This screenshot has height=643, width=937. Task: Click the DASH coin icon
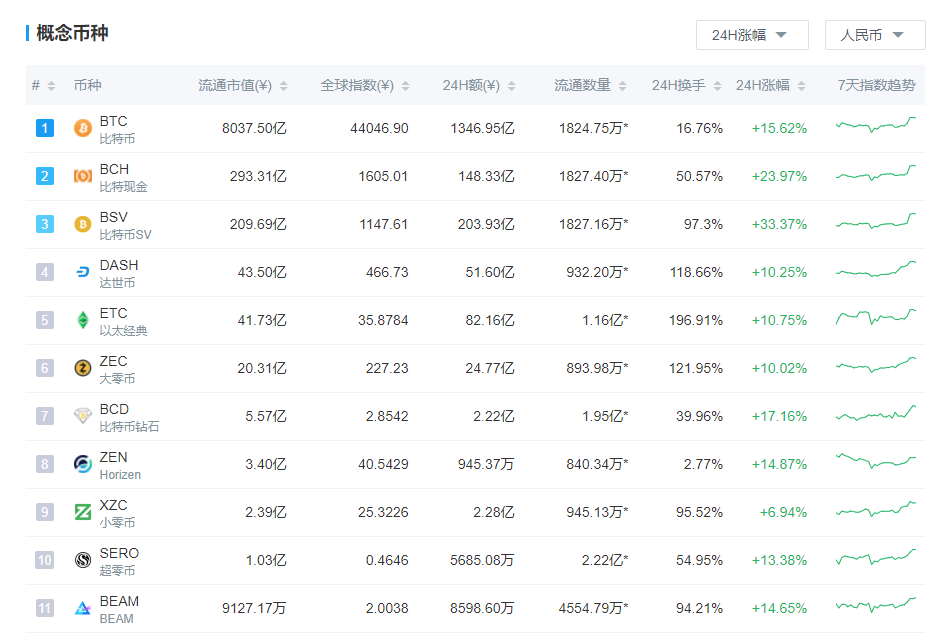pyautogui.click(x=82, y=272)
